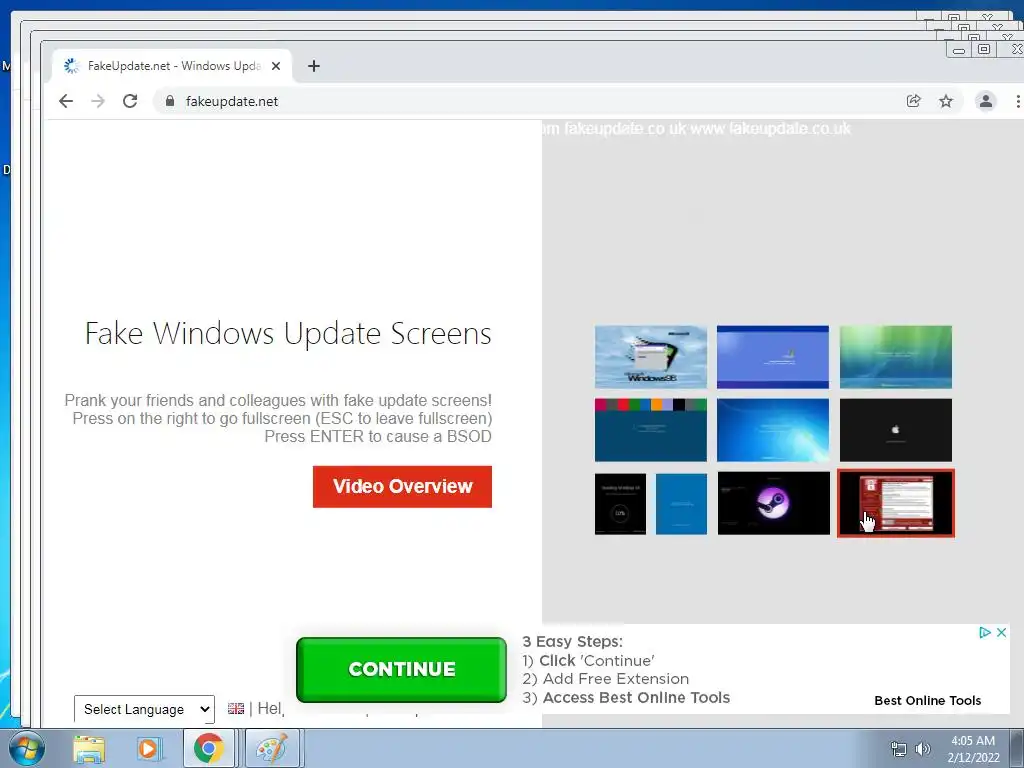Bookmark this page with the star icon
Screen dimensions: 1024x768
946,101
